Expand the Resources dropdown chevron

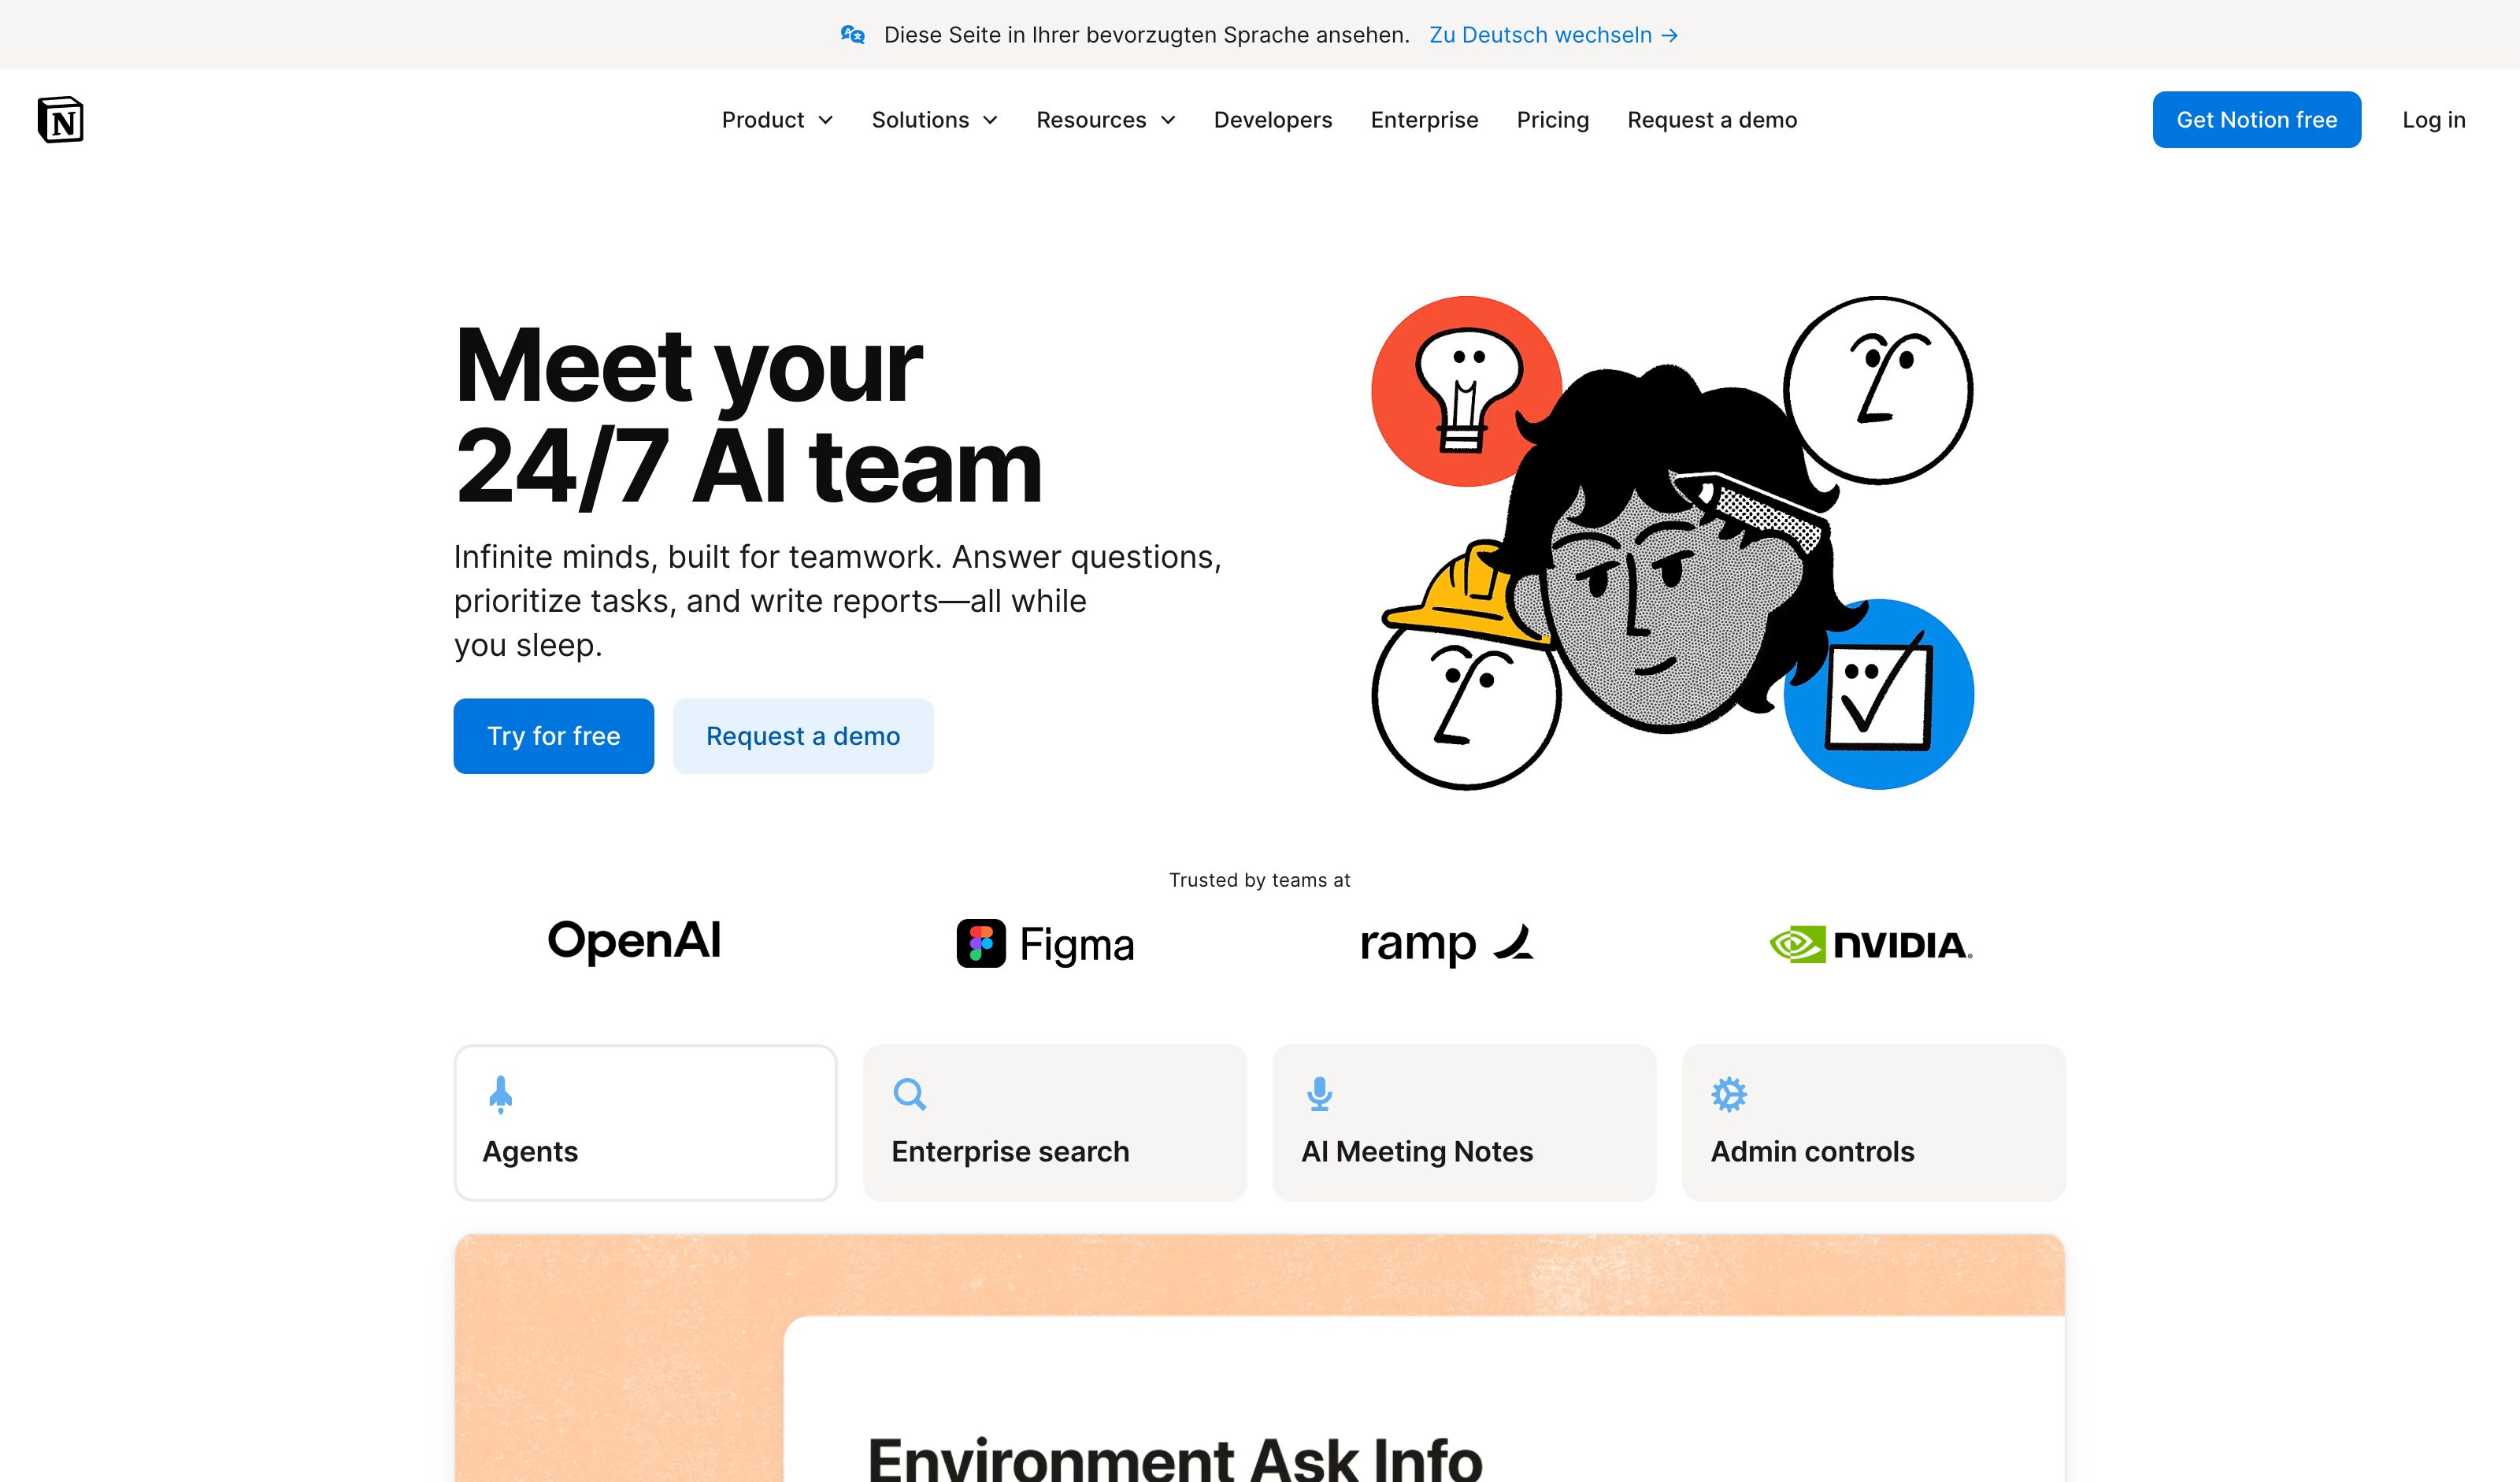(x=1168, y=120)
